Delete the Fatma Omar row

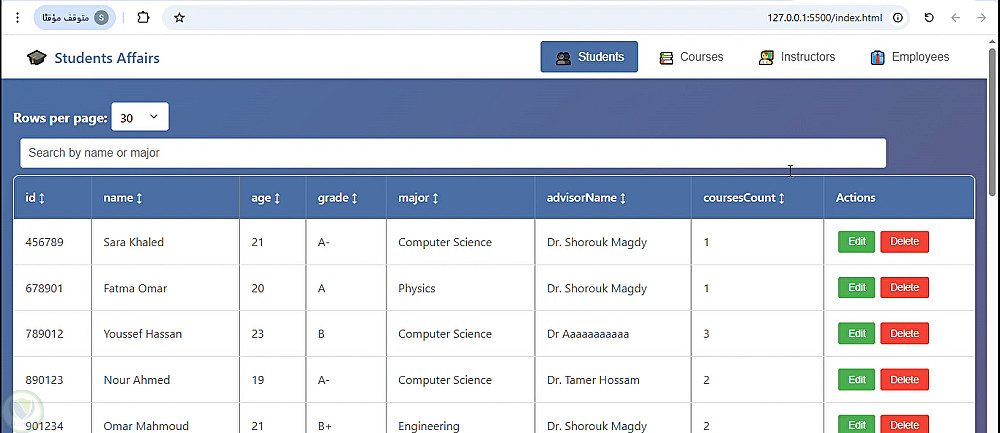(904, 288)
